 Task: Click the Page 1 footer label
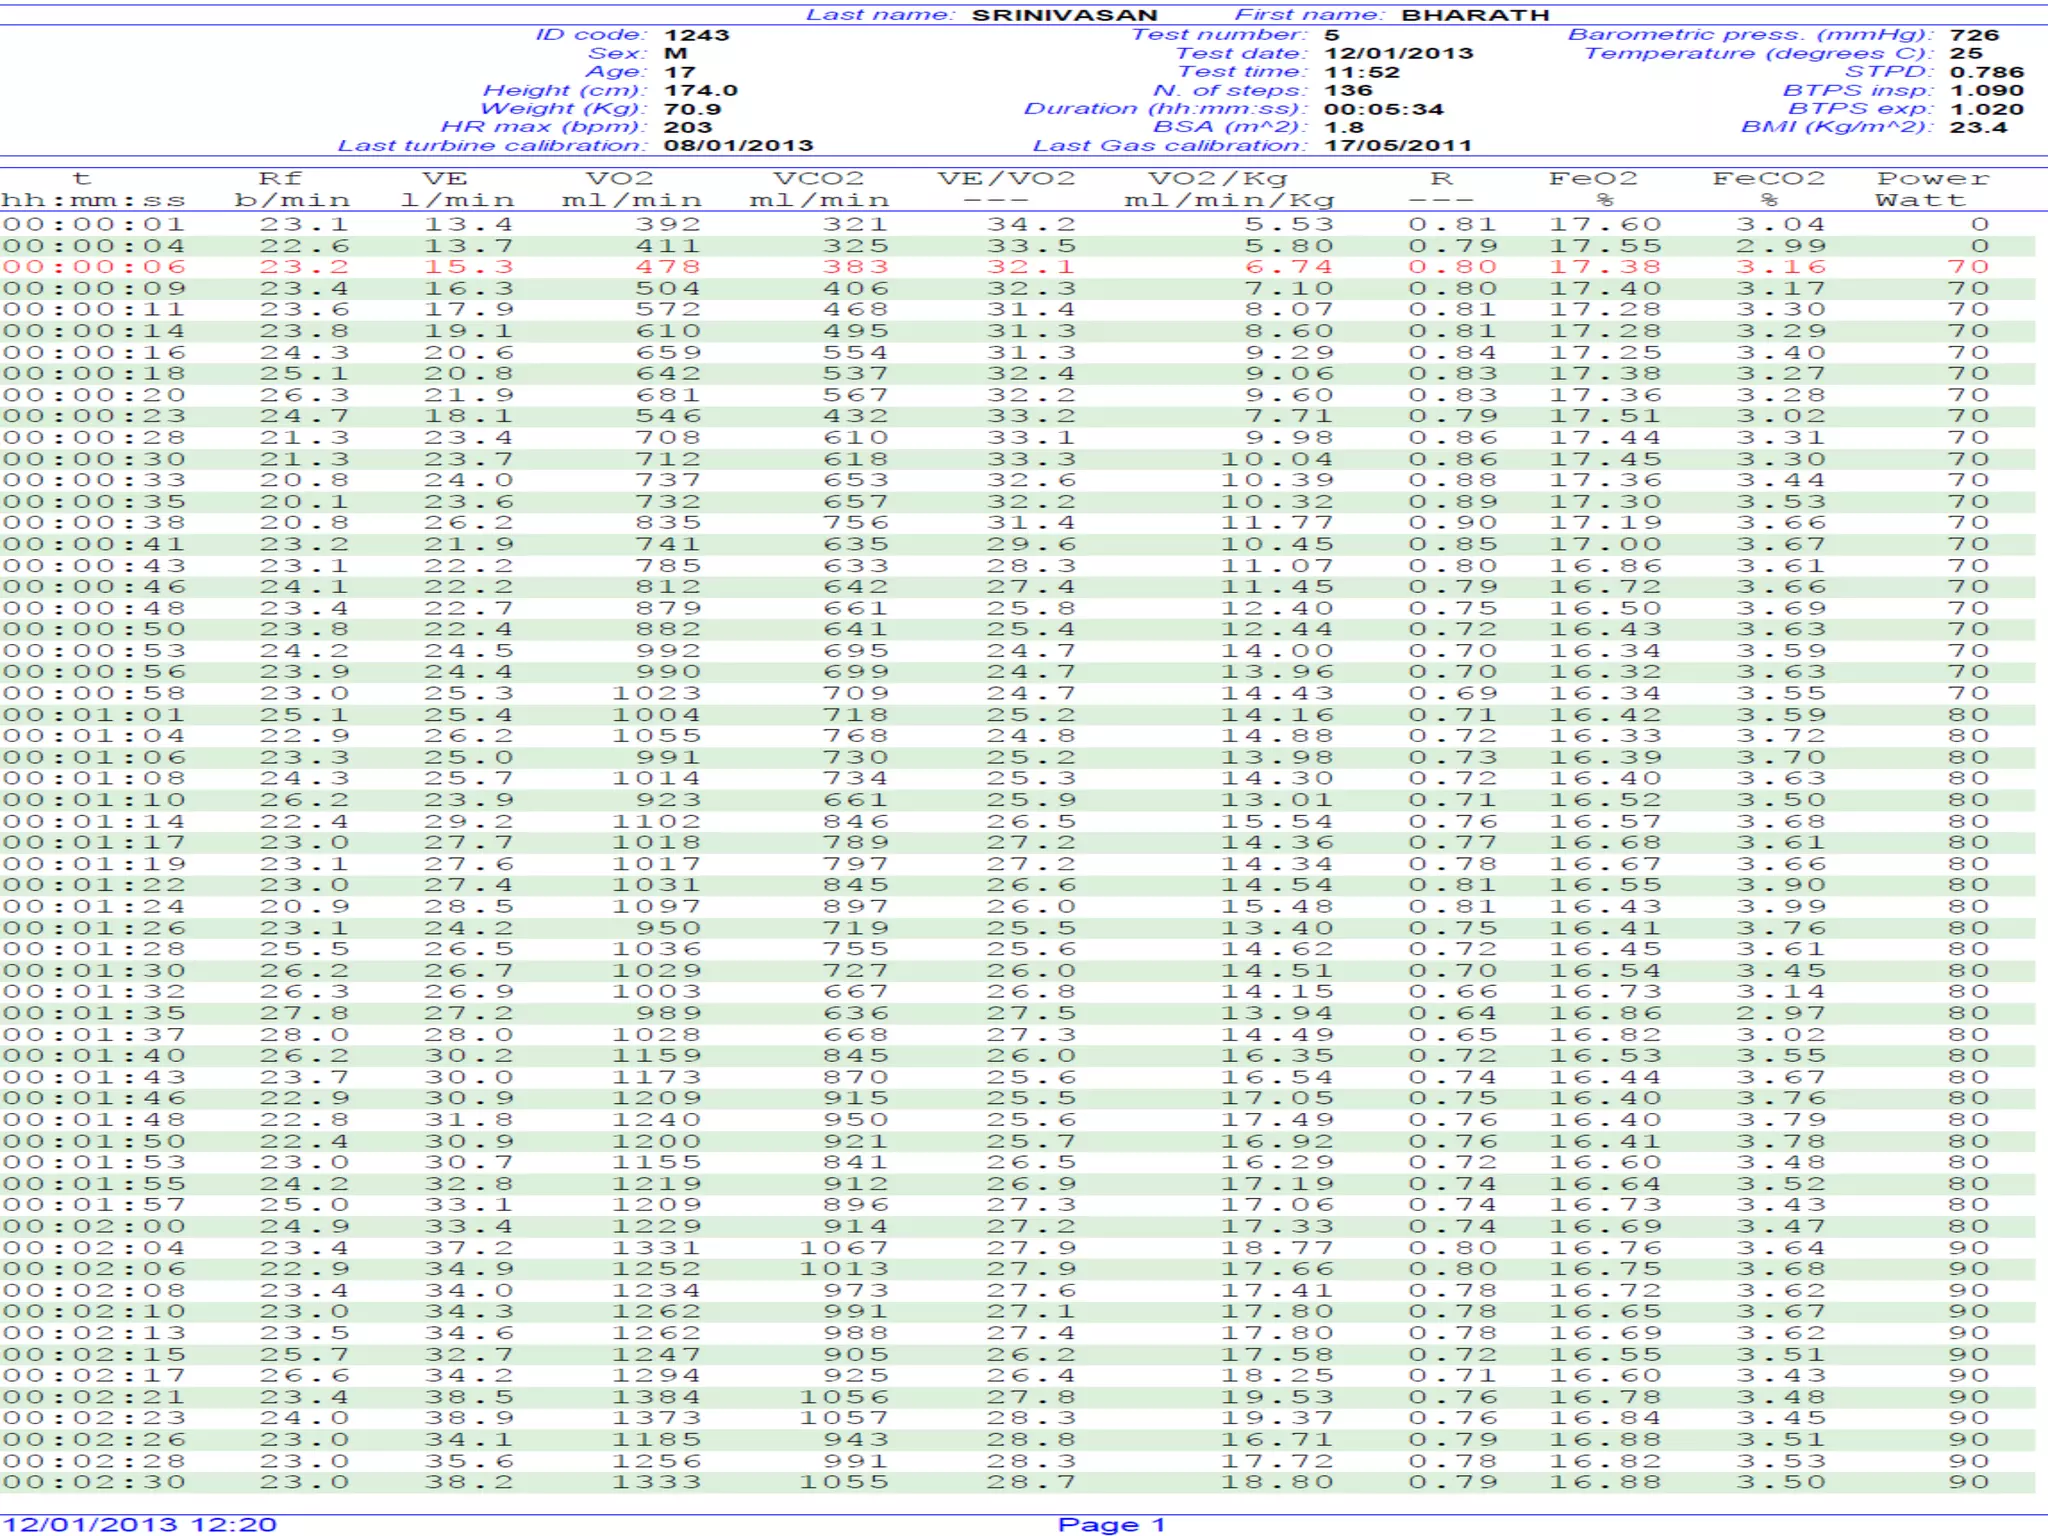click(1112, 1524)
